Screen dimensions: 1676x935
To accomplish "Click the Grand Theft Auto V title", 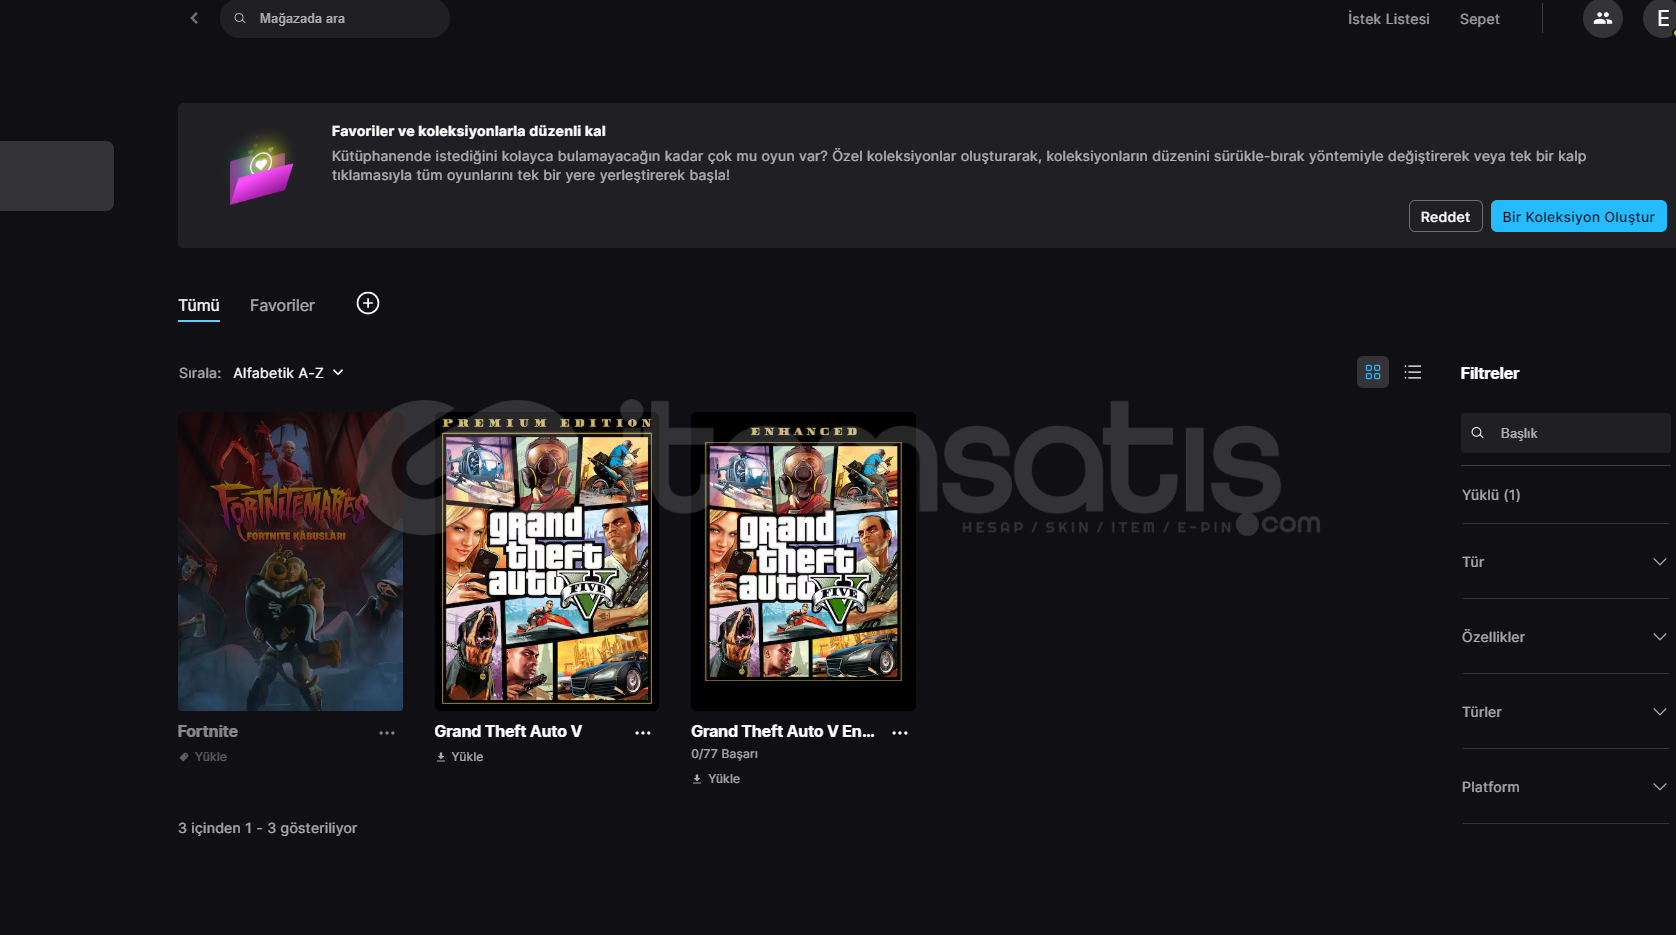I will pyautogui.click(x=508, y=732).
